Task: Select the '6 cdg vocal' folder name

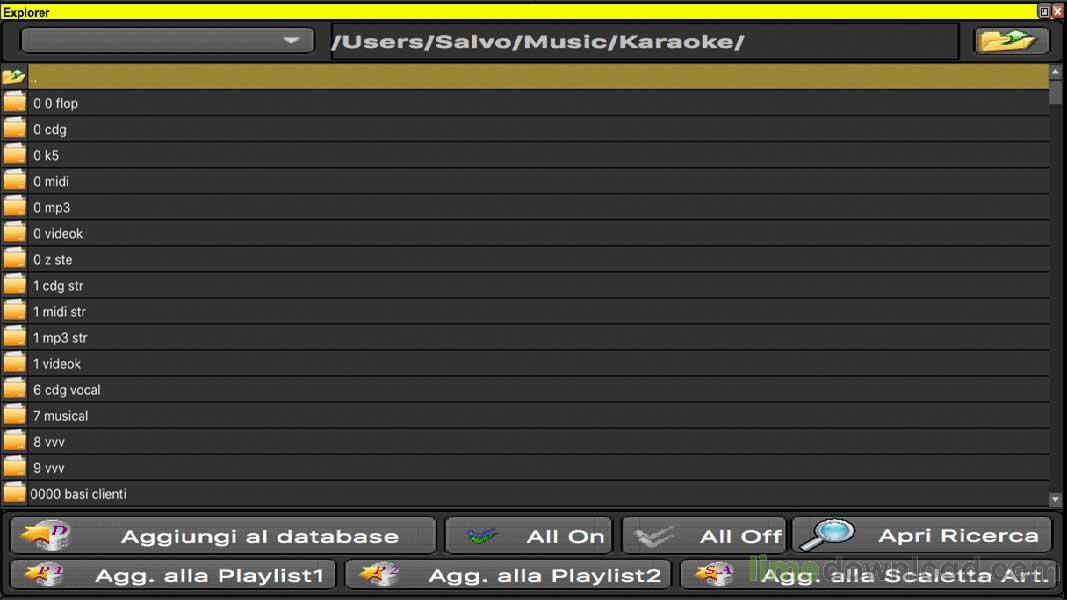Action: point(67,390)
